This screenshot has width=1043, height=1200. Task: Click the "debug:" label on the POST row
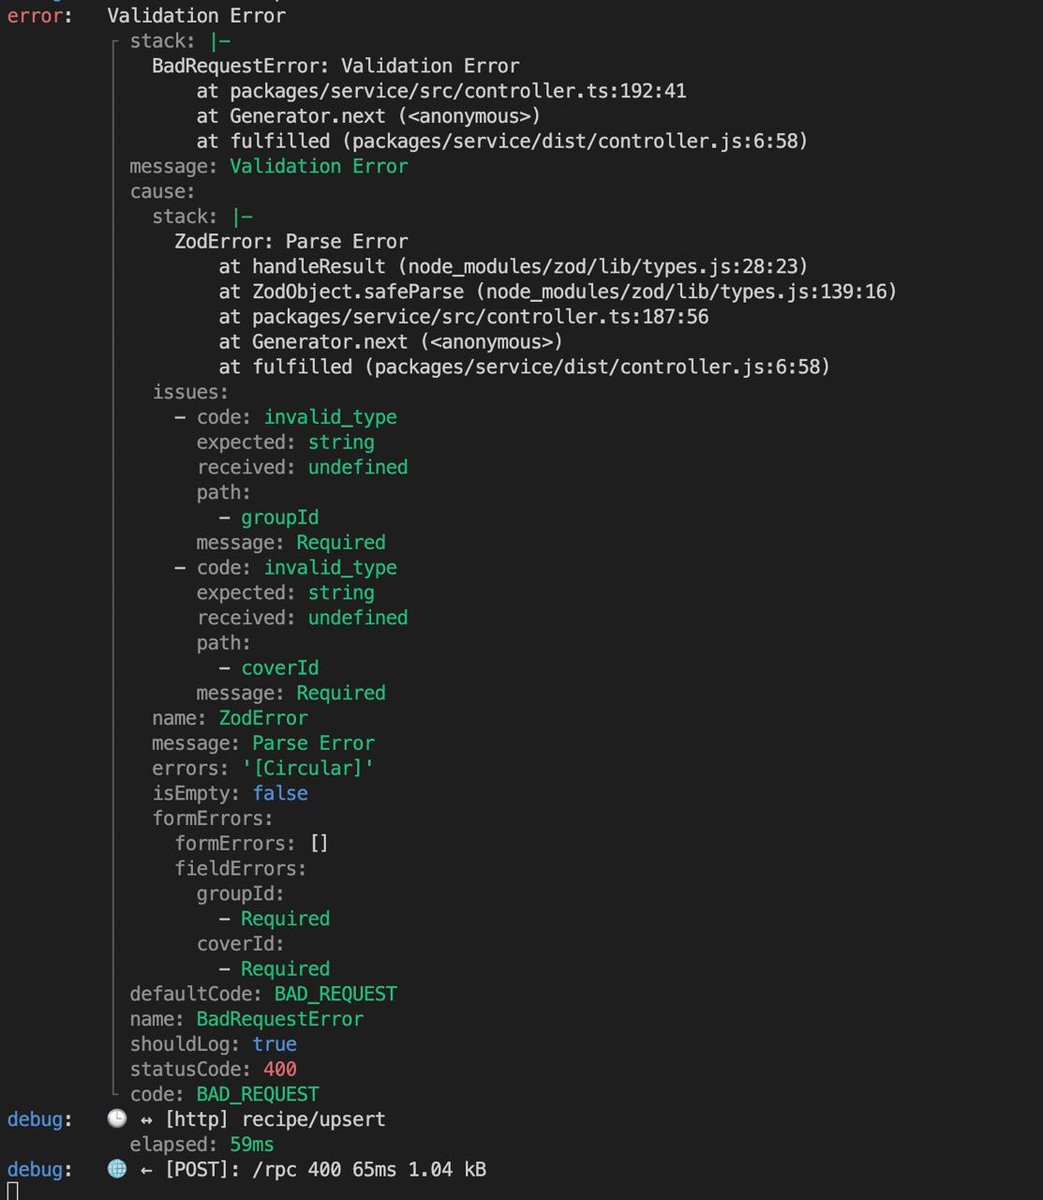(x=39, y=1169)
